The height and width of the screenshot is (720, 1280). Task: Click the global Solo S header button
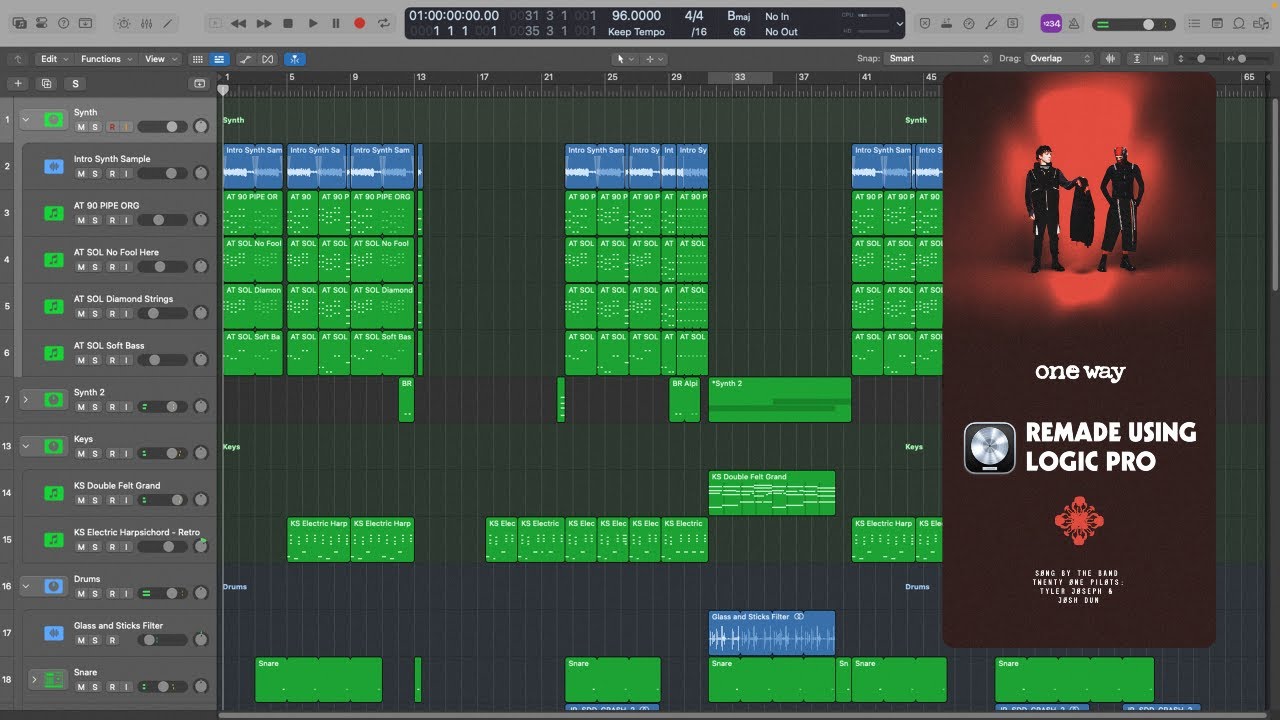coord(75,84)
